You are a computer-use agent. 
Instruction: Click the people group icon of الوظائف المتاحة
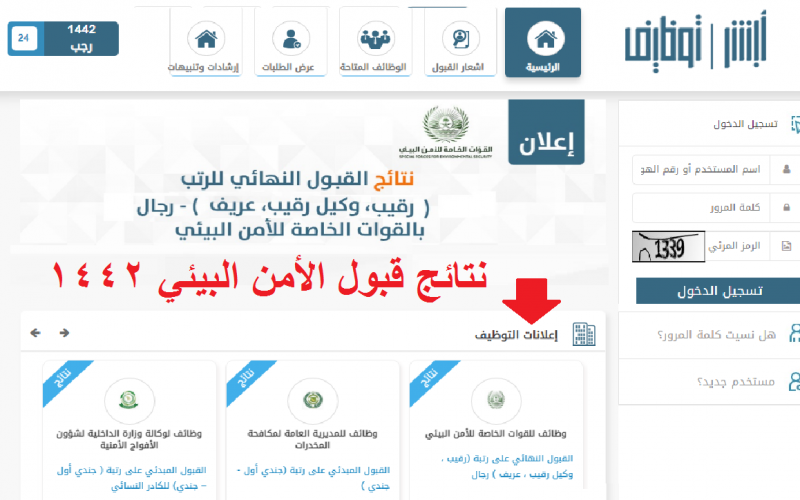coord(375,38)
